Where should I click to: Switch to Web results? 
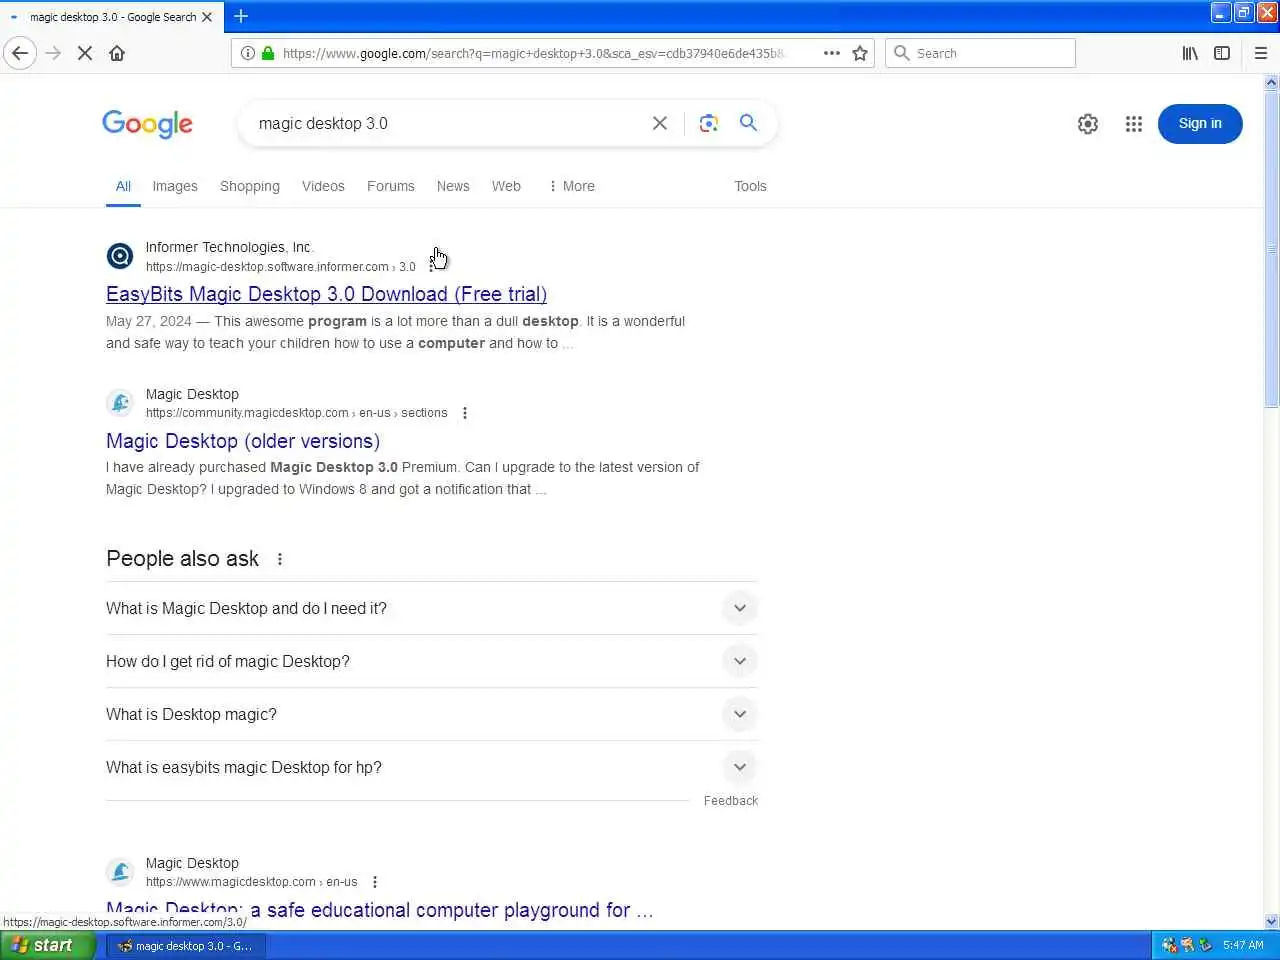[x=506, y=186]
